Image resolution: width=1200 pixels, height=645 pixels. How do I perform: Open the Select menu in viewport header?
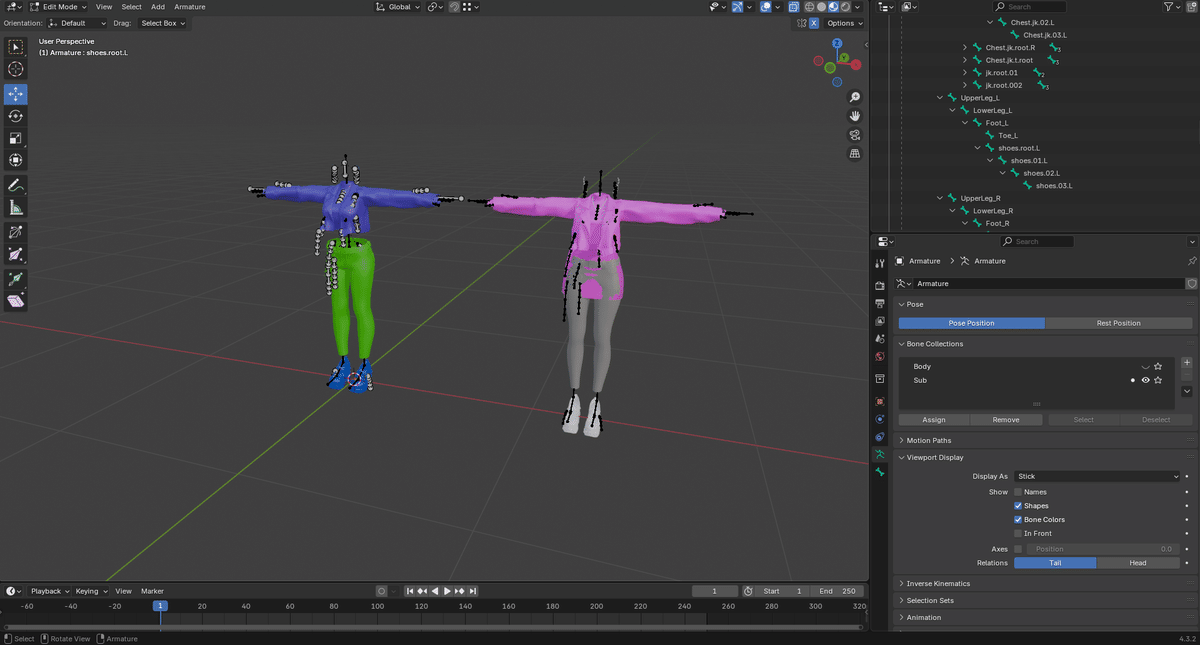[132, 6]
